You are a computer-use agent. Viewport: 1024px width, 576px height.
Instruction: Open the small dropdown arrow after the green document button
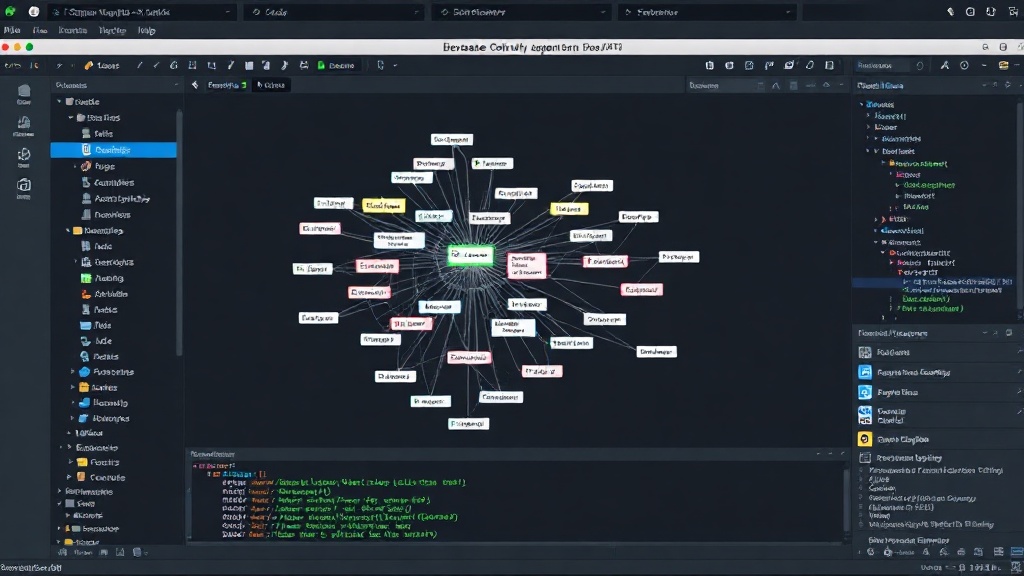(395, 65)
